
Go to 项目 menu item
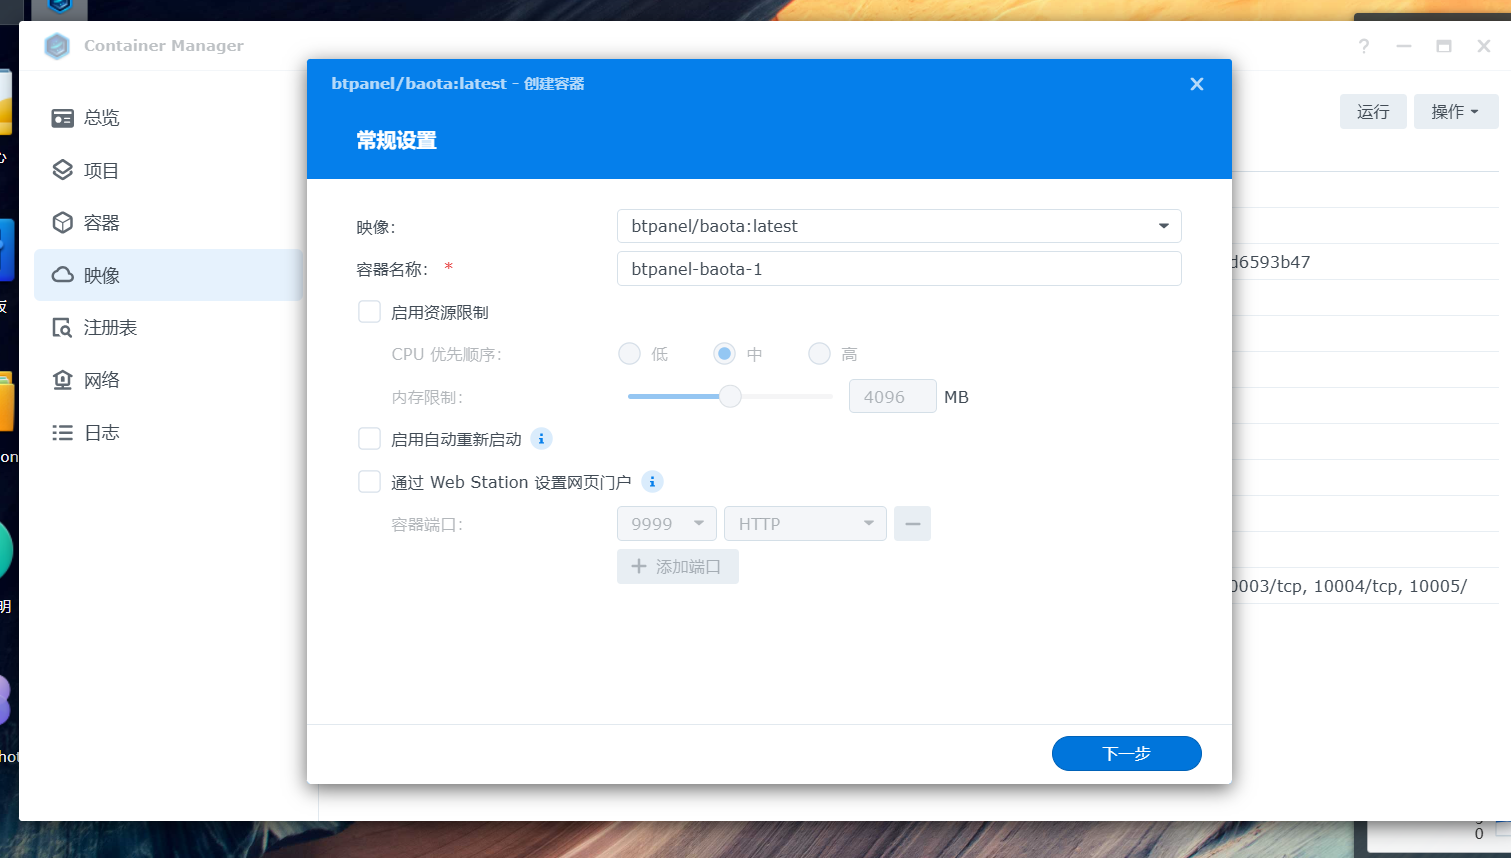pyautogui.click(x=168, y=170)
